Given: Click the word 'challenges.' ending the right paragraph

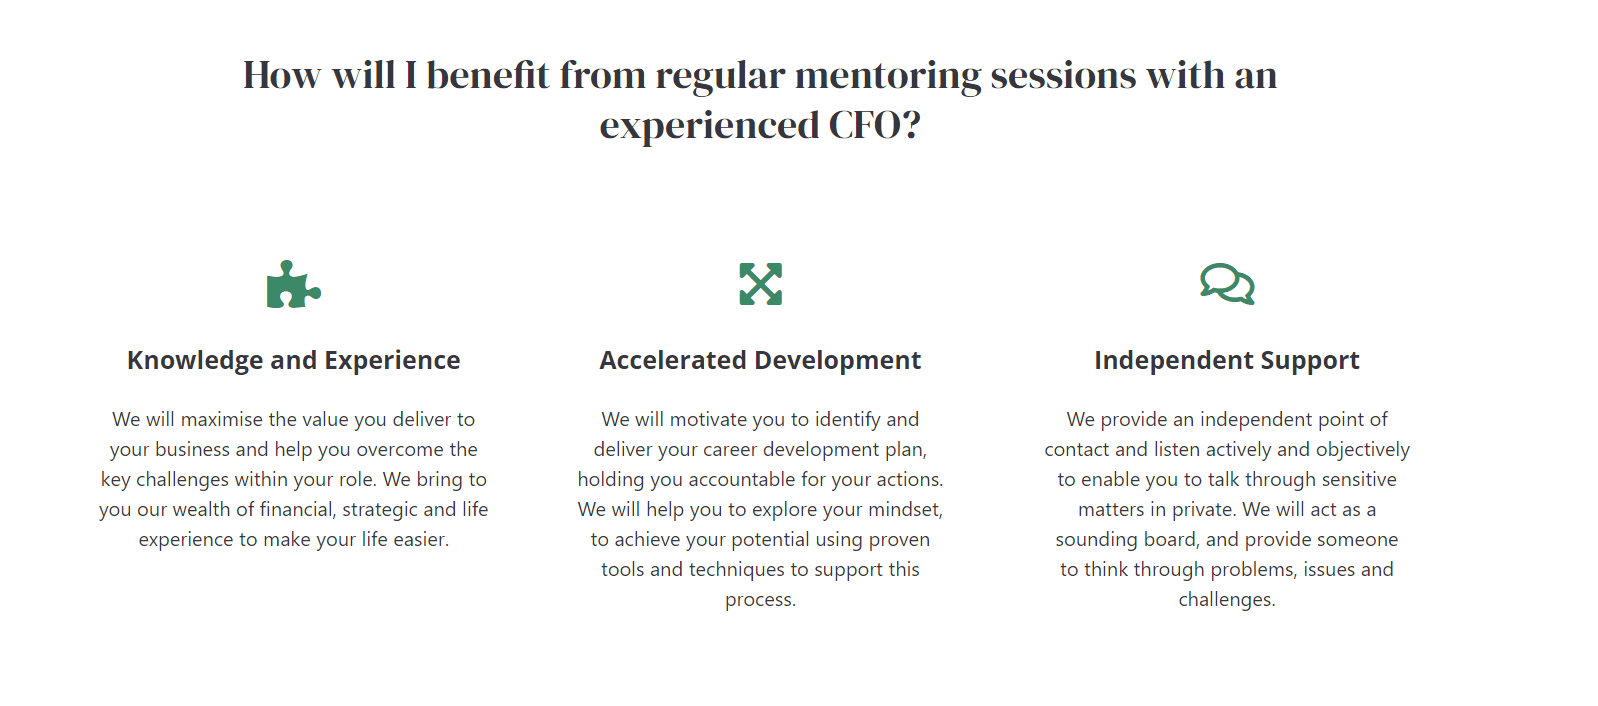Looking at the screenshot, I should pos(1227,599).
